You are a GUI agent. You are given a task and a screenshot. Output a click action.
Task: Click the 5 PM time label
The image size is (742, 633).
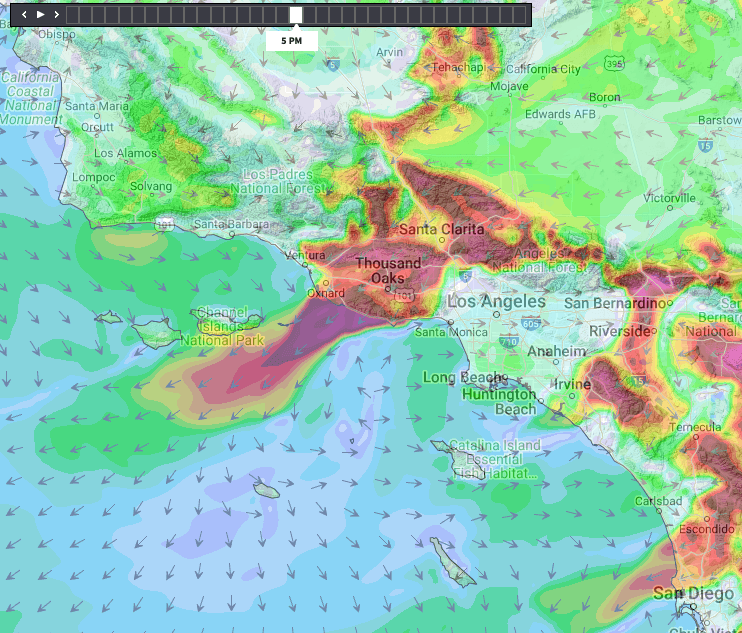click(x=292, y=41)
